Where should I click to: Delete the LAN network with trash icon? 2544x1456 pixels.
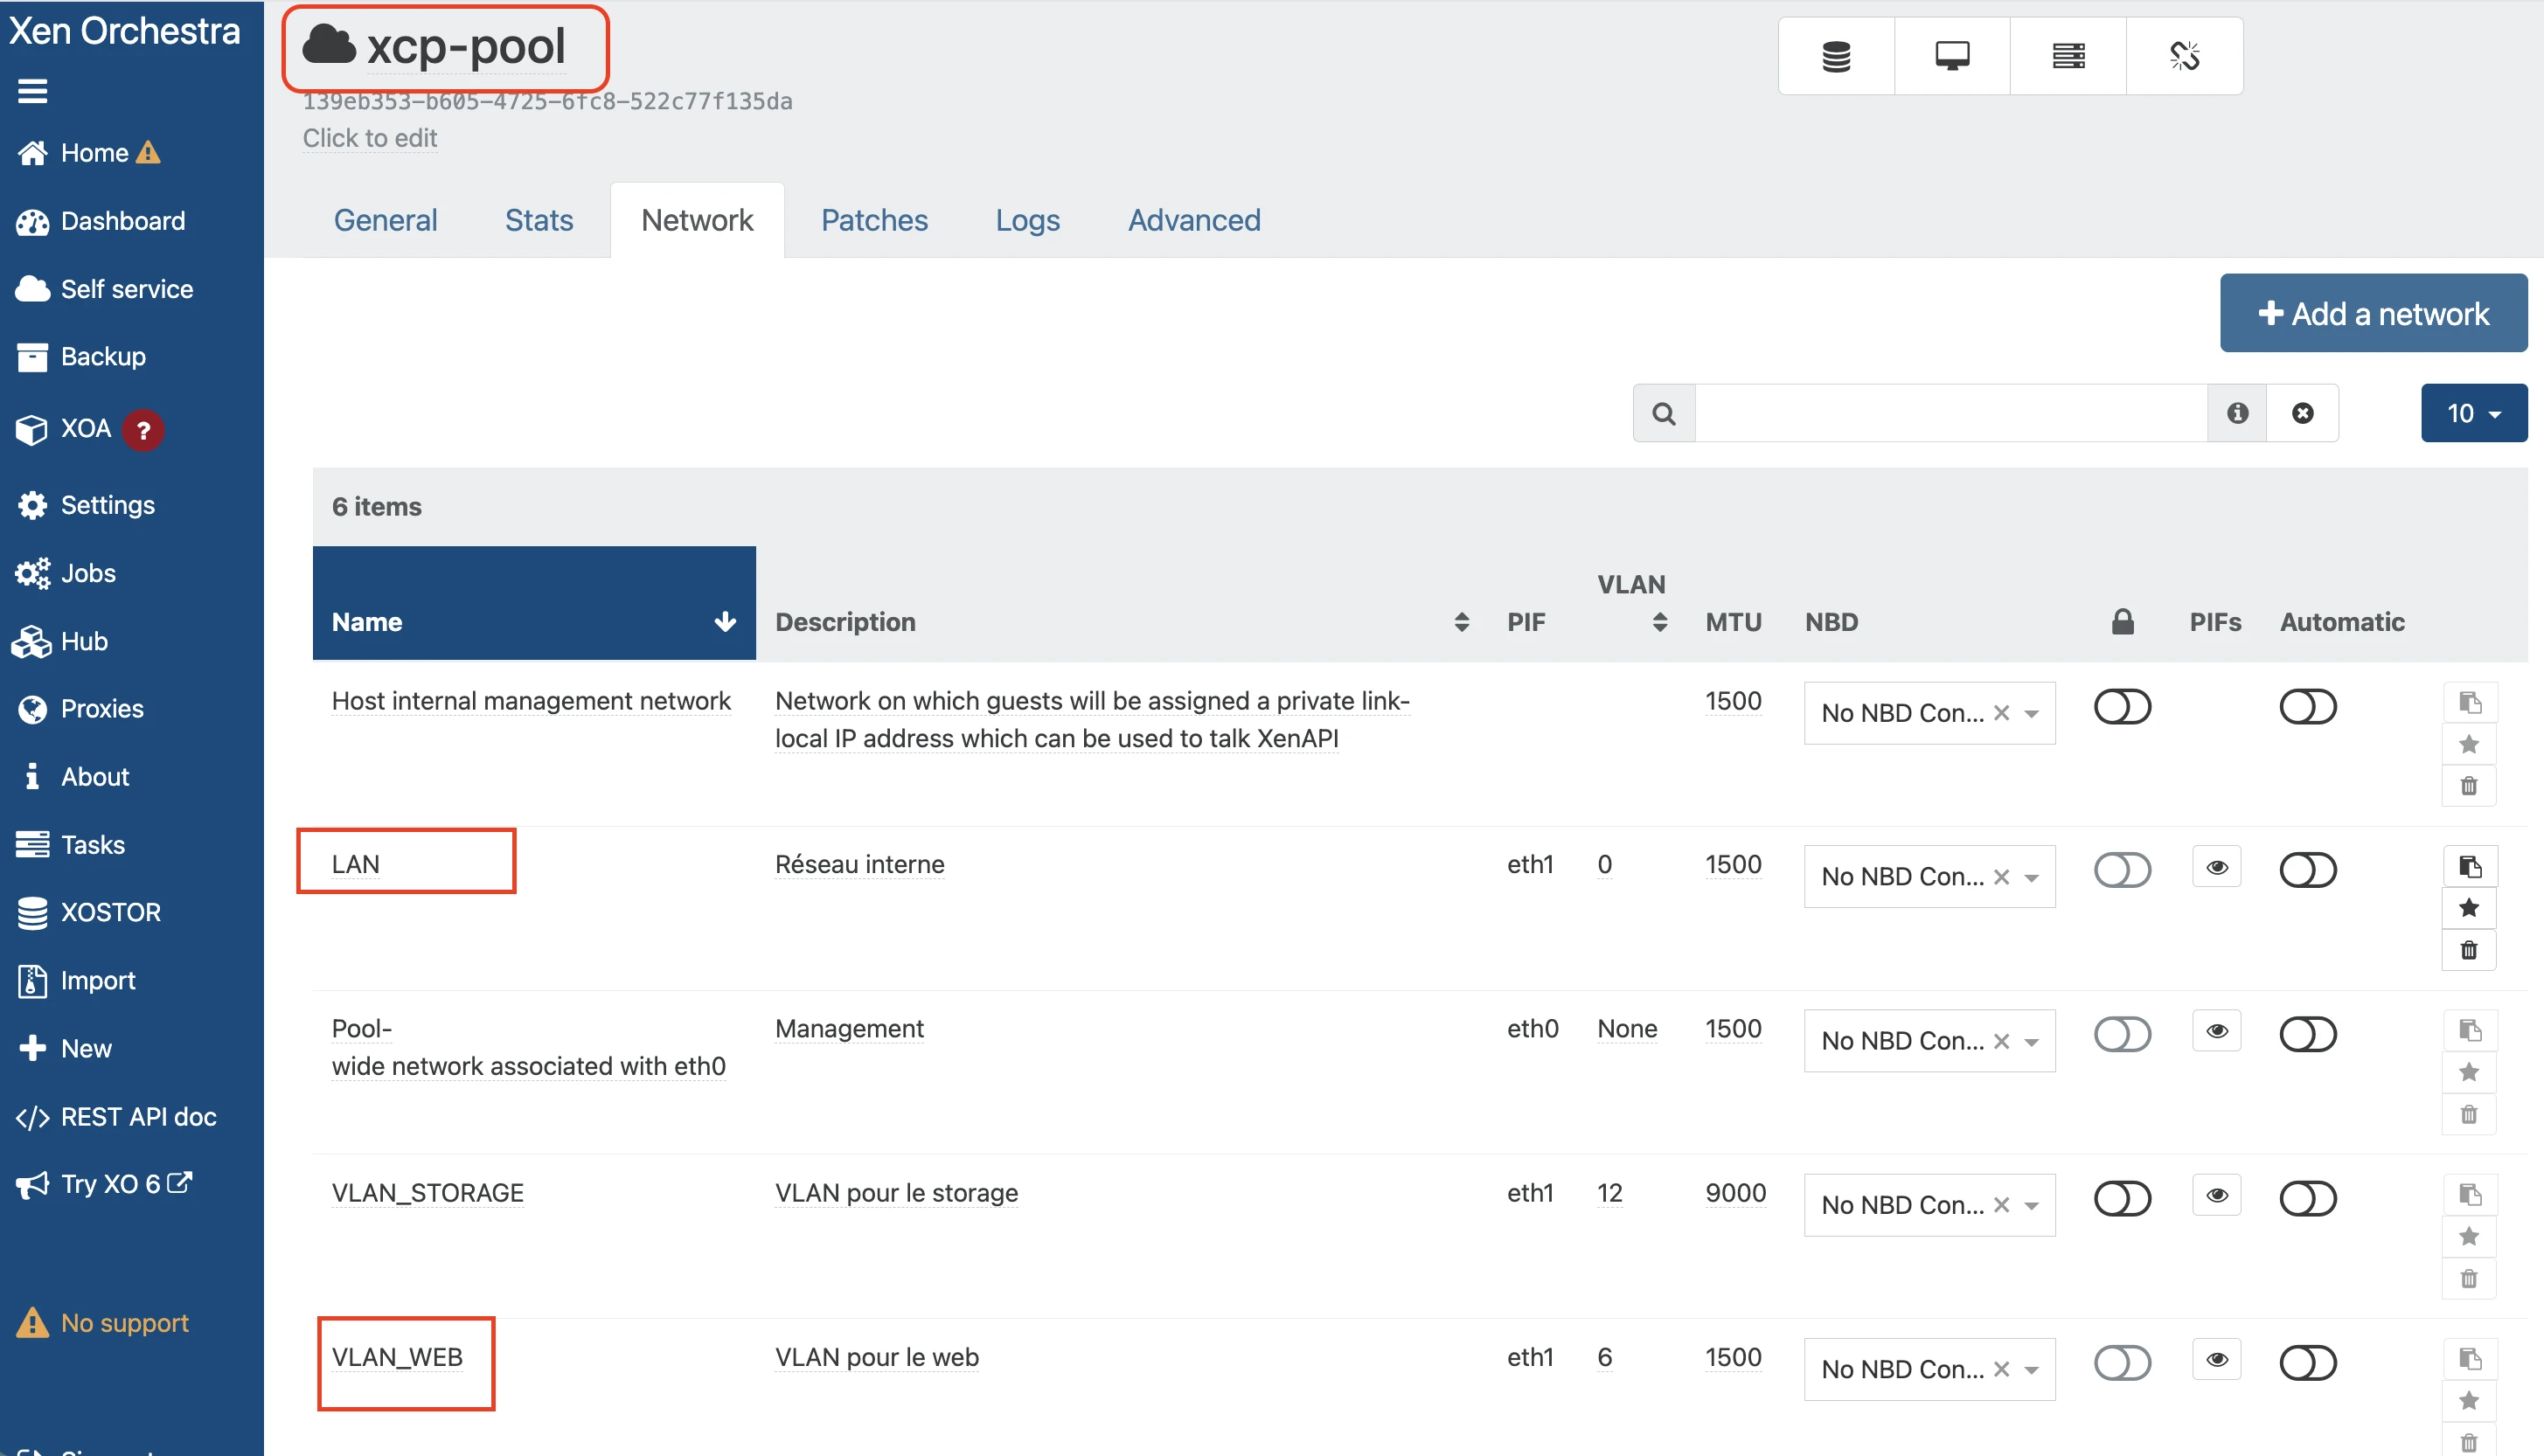[x=2469, y=950]
